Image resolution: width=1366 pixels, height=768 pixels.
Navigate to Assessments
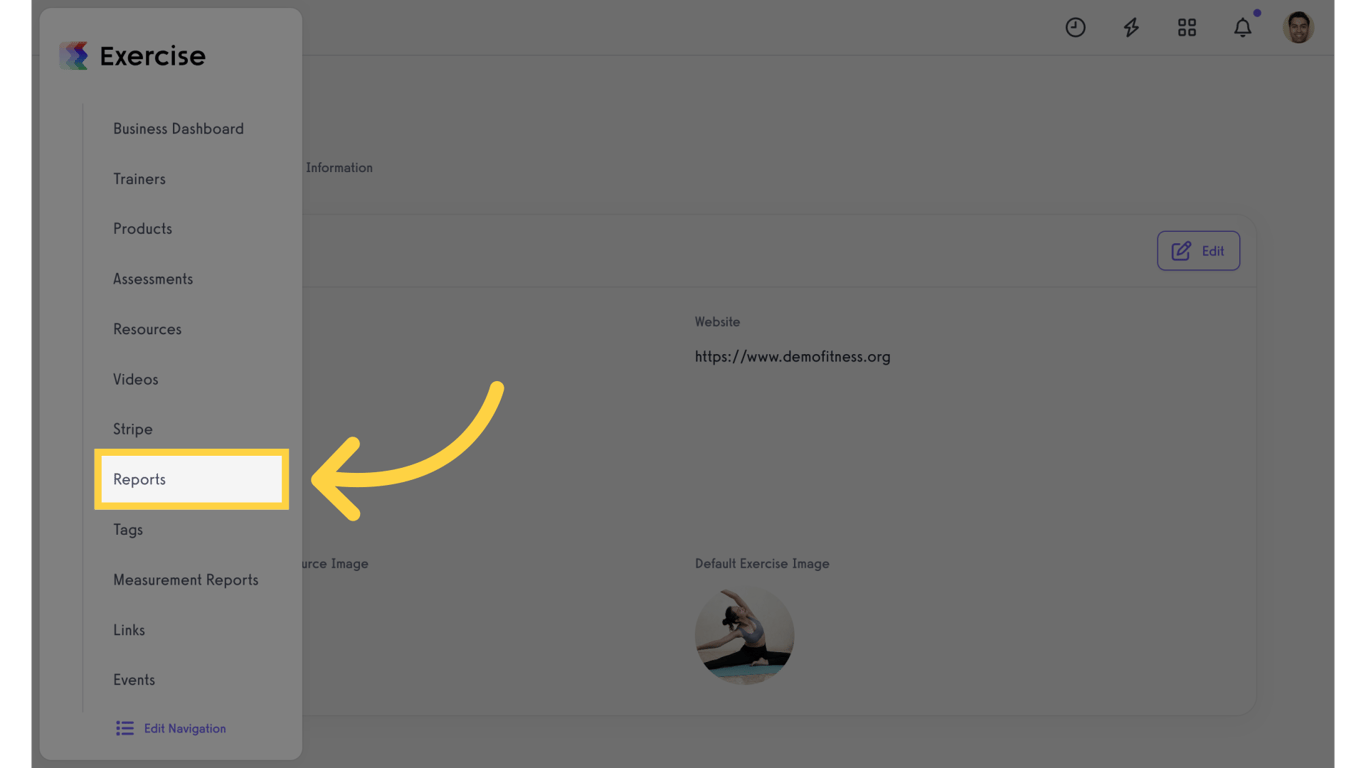point(153,279)
